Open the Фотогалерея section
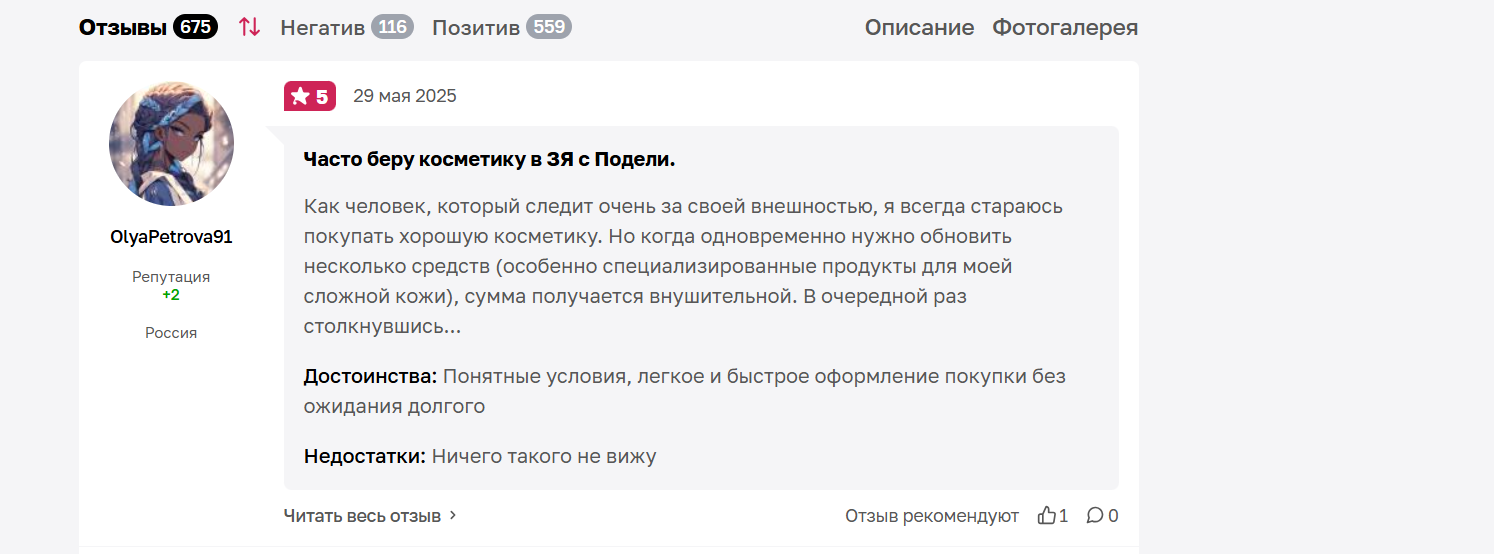Screen dimensions: 1494x554 tap(1065, 28)
